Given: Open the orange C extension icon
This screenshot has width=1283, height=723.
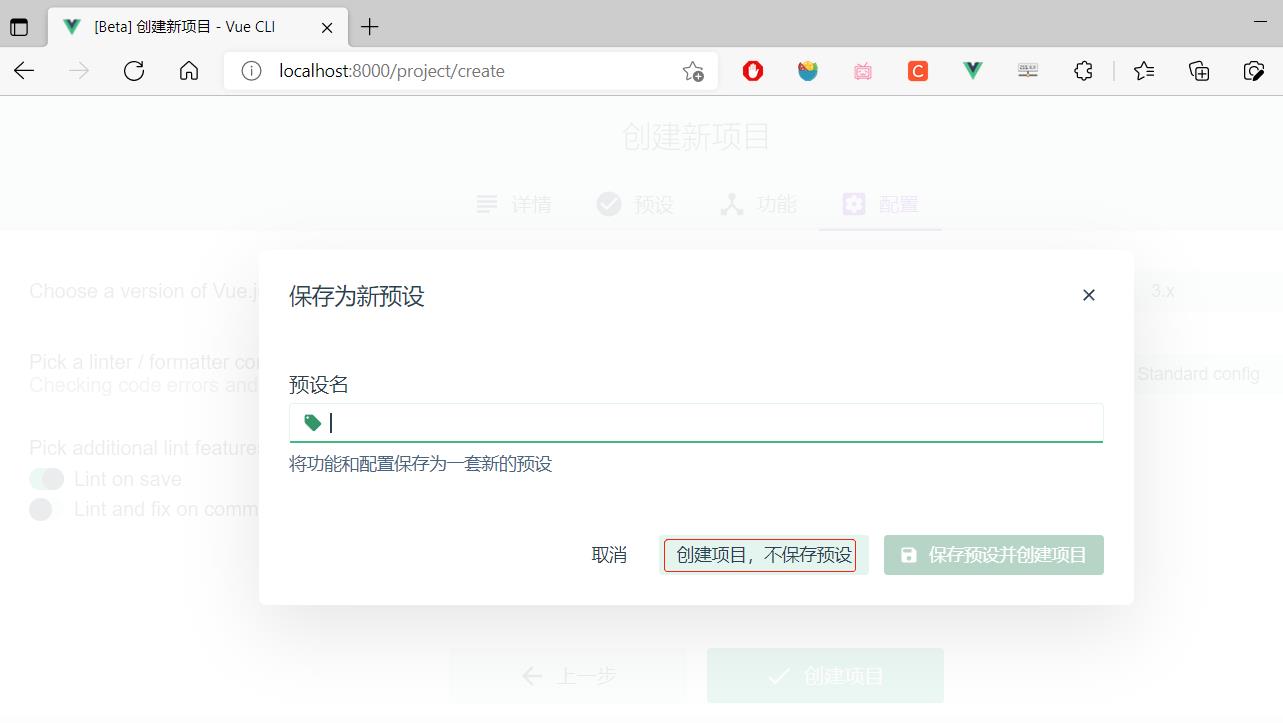Looking at the screenshot, I should (x=918, y=71).
